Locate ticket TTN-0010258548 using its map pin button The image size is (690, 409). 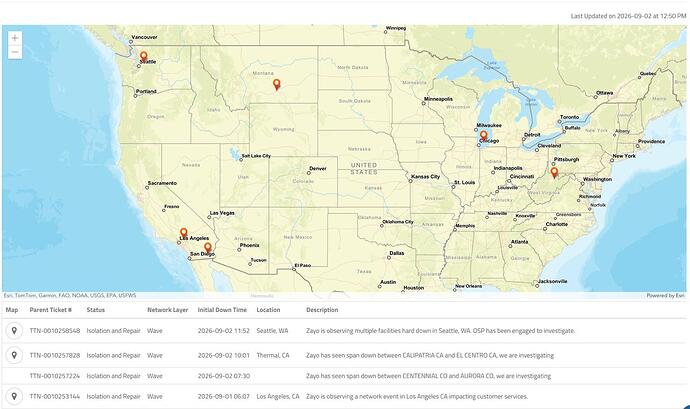14,331
